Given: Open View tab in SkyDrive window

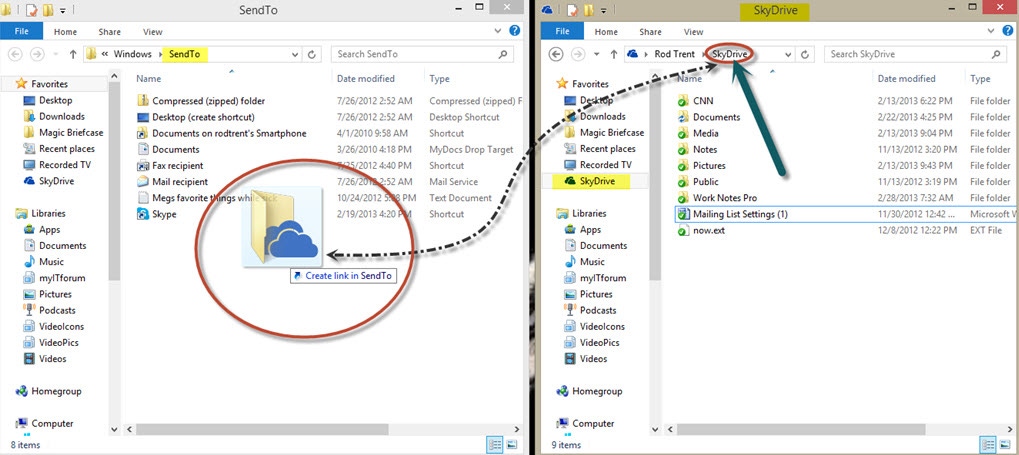Looking at the screenshot, I should [693, 32].
